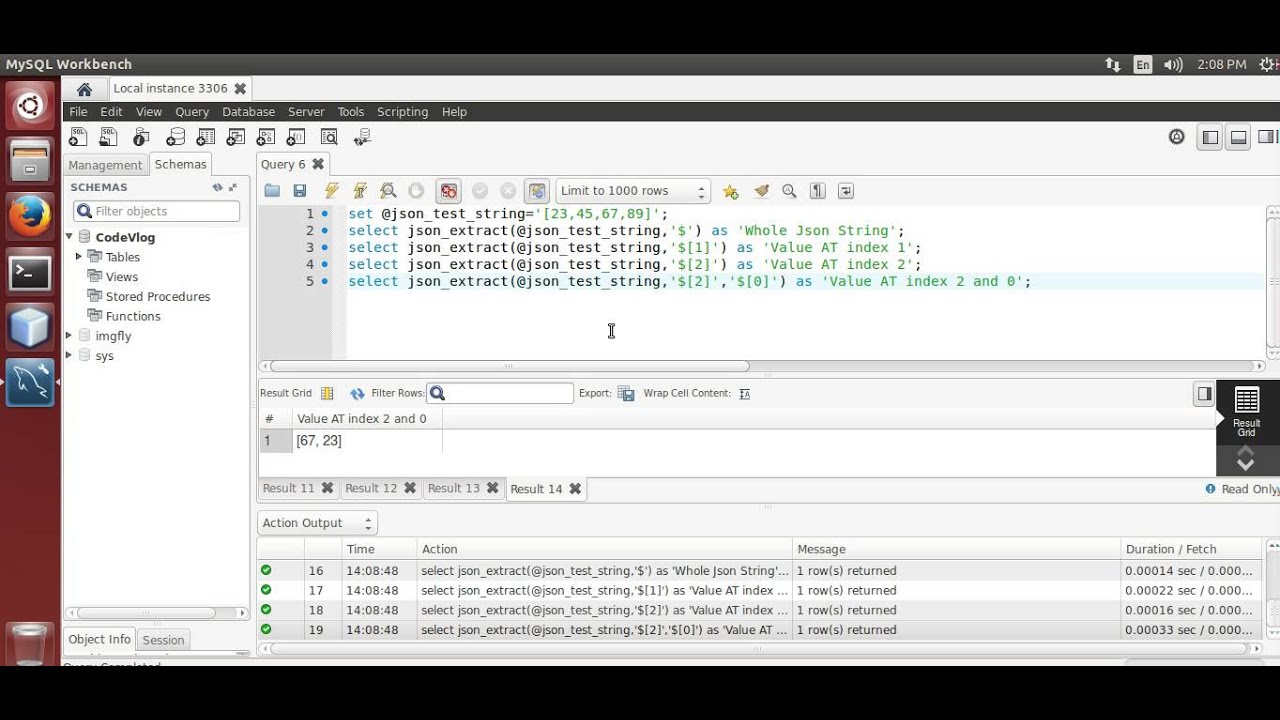The image size is (1280, 720).
Task: Switch to the Management tab
Action: (x=105, y=165)
